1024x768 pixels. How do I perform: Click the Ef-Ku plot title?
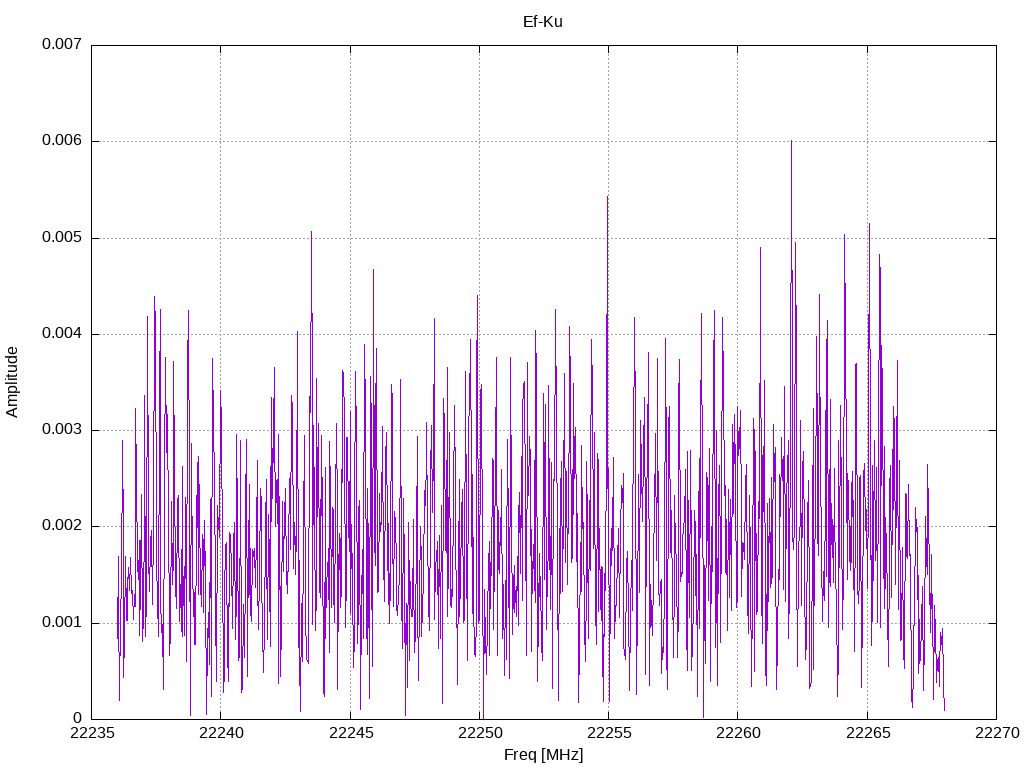(x=543, y=22)
